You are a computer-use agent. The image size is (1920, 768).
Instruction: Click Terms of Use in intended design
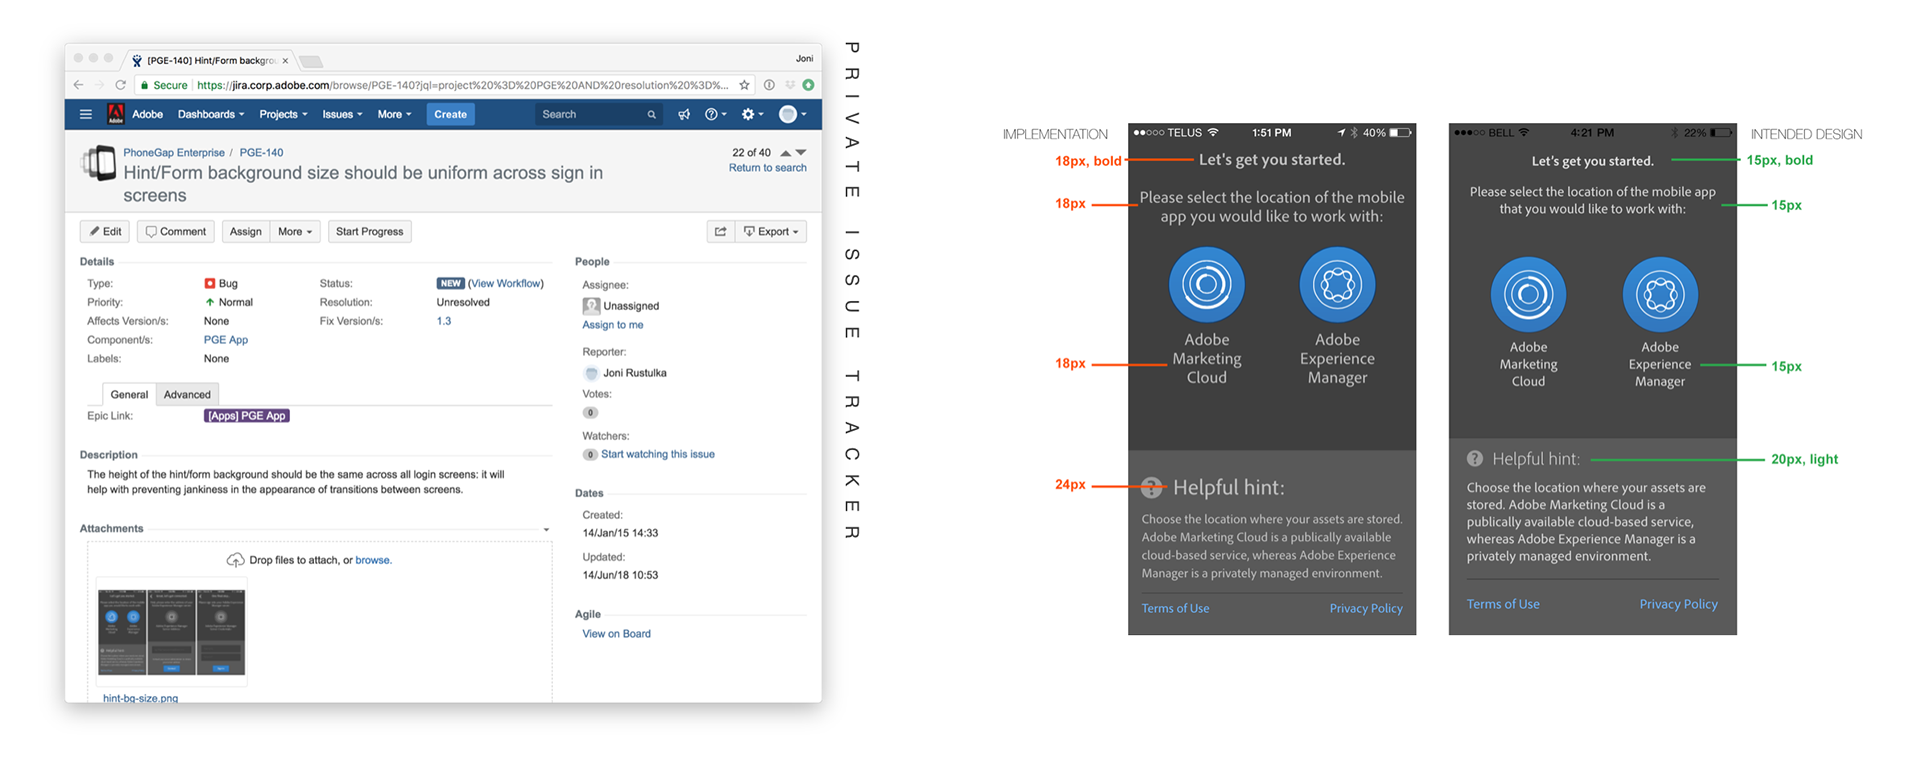[x=1503, y=604]
